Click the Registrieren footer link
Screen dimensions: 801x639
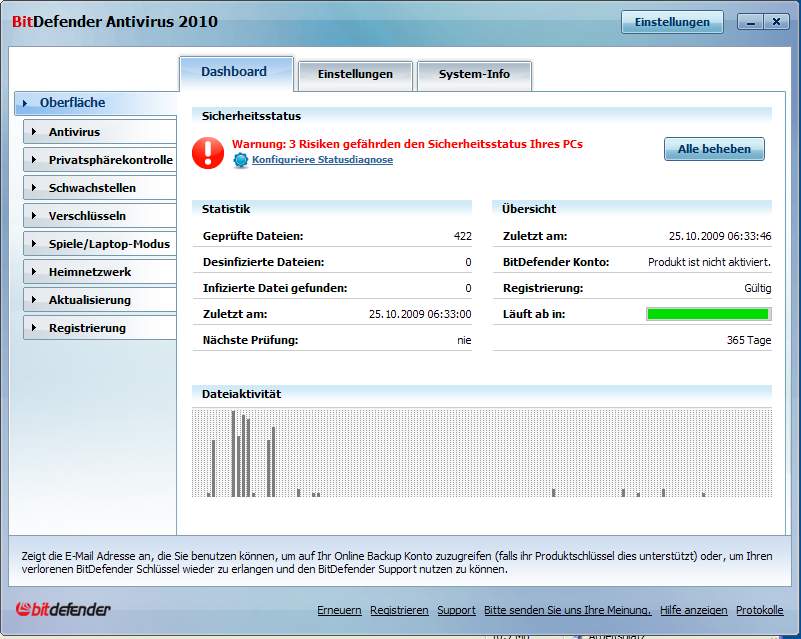399,610
